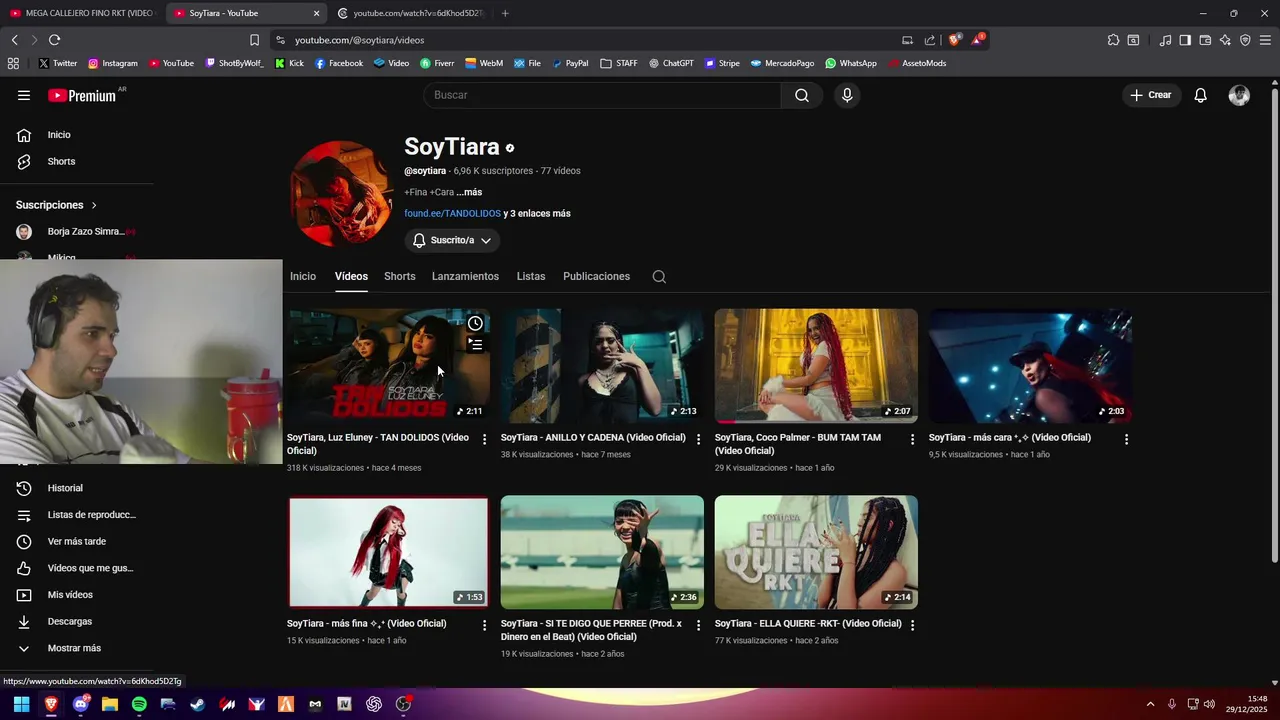Select the Vídeos channel tab
1280x720 pixels.
351,277
